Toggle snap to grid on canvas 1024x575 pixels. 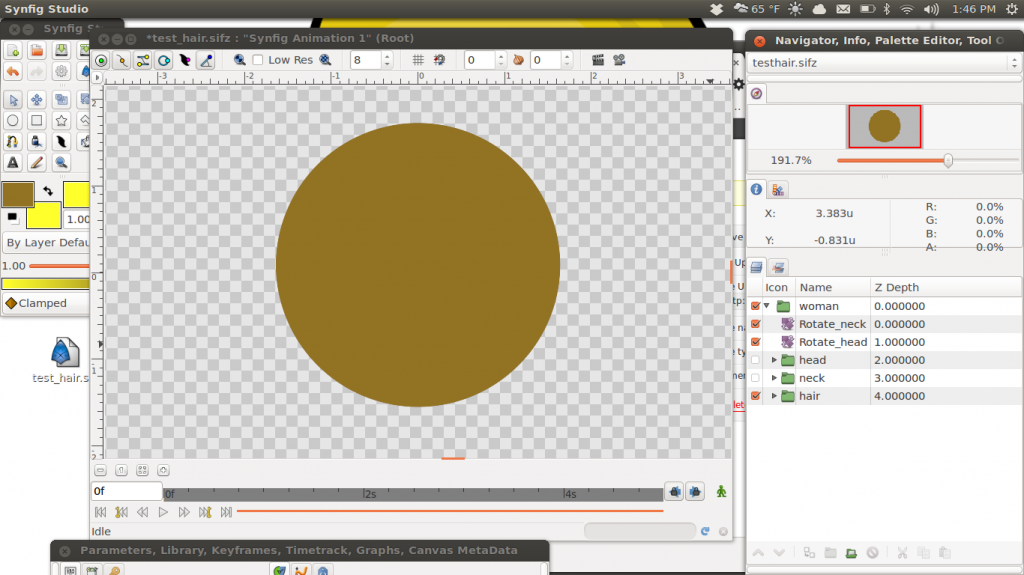[440, 60]
